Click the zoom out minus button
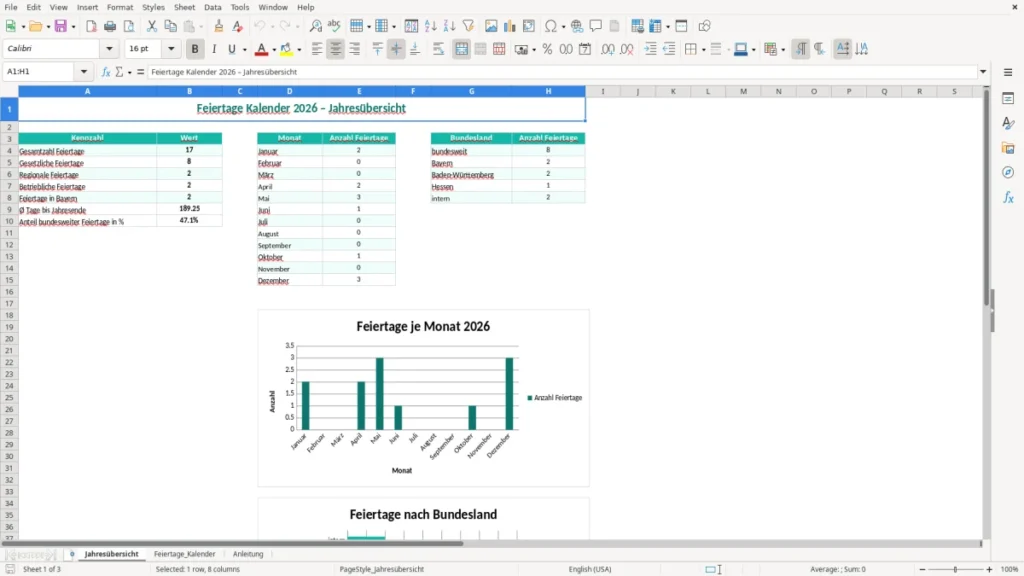 click(x=922, y=569)
